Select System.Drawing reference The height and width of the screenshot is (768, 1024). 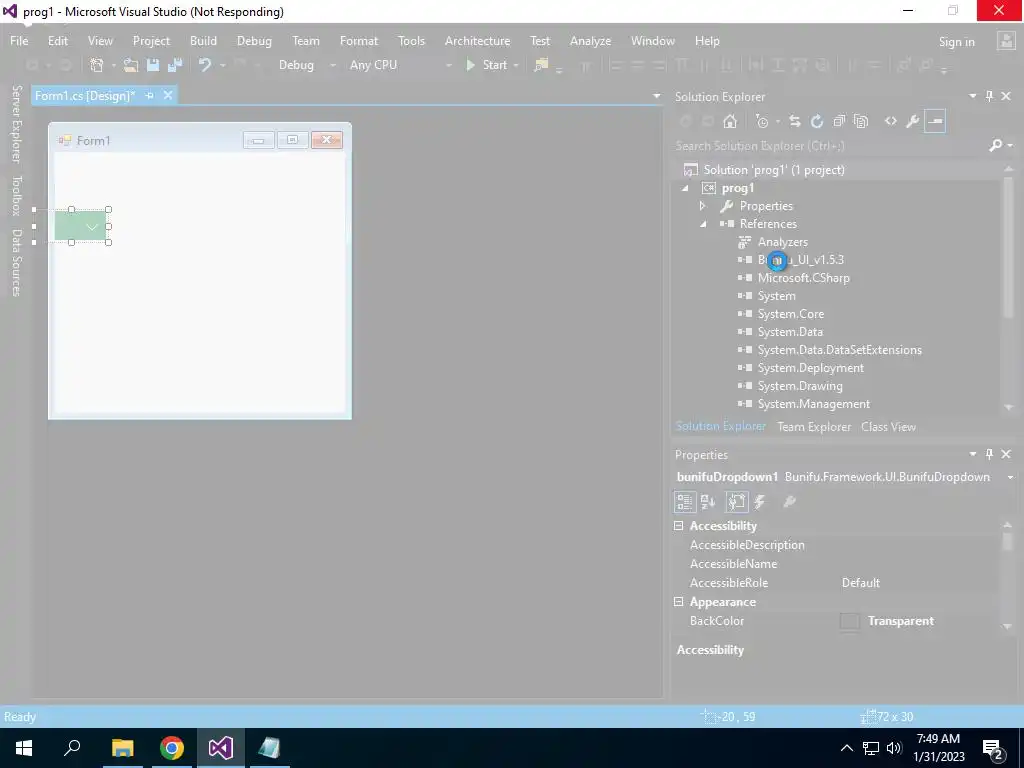[800, 386]
